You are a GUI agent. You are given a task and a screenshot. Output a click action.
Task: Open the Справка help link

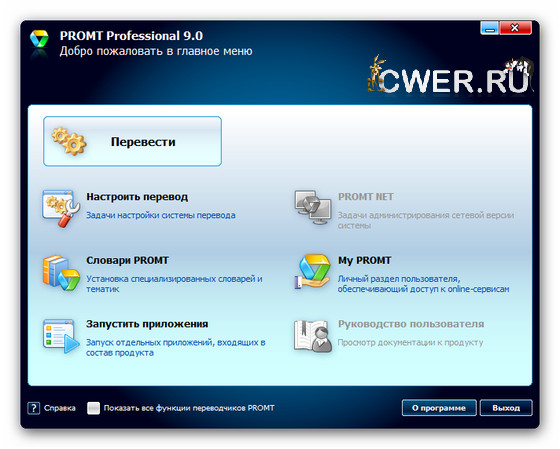point(60,408)
